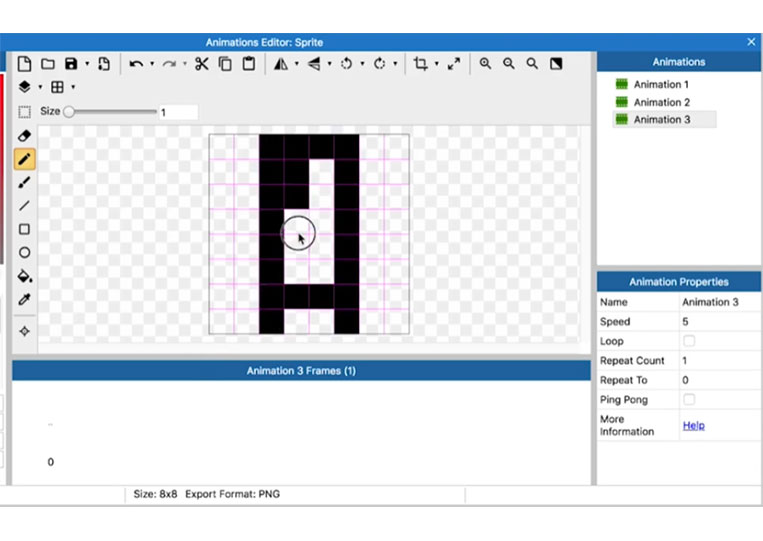The height and width of the screenshot is (541, 763).
Task: Click the revert/reload document icon
Action: [x=104, y=64]
